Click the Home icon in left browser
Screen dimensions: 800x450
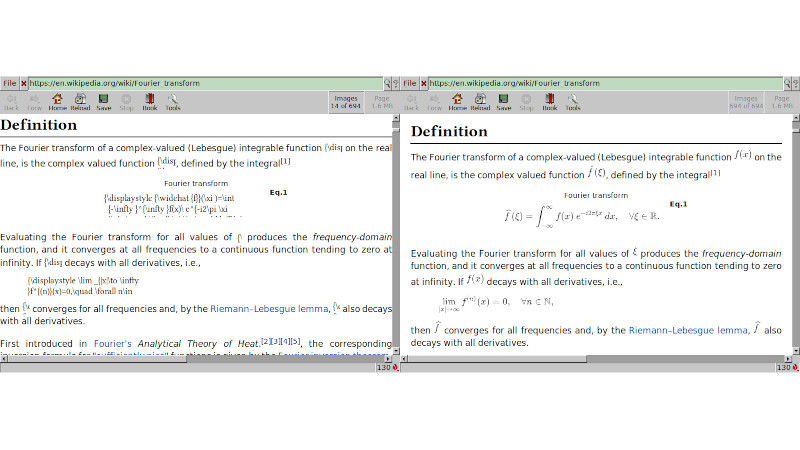57,101
